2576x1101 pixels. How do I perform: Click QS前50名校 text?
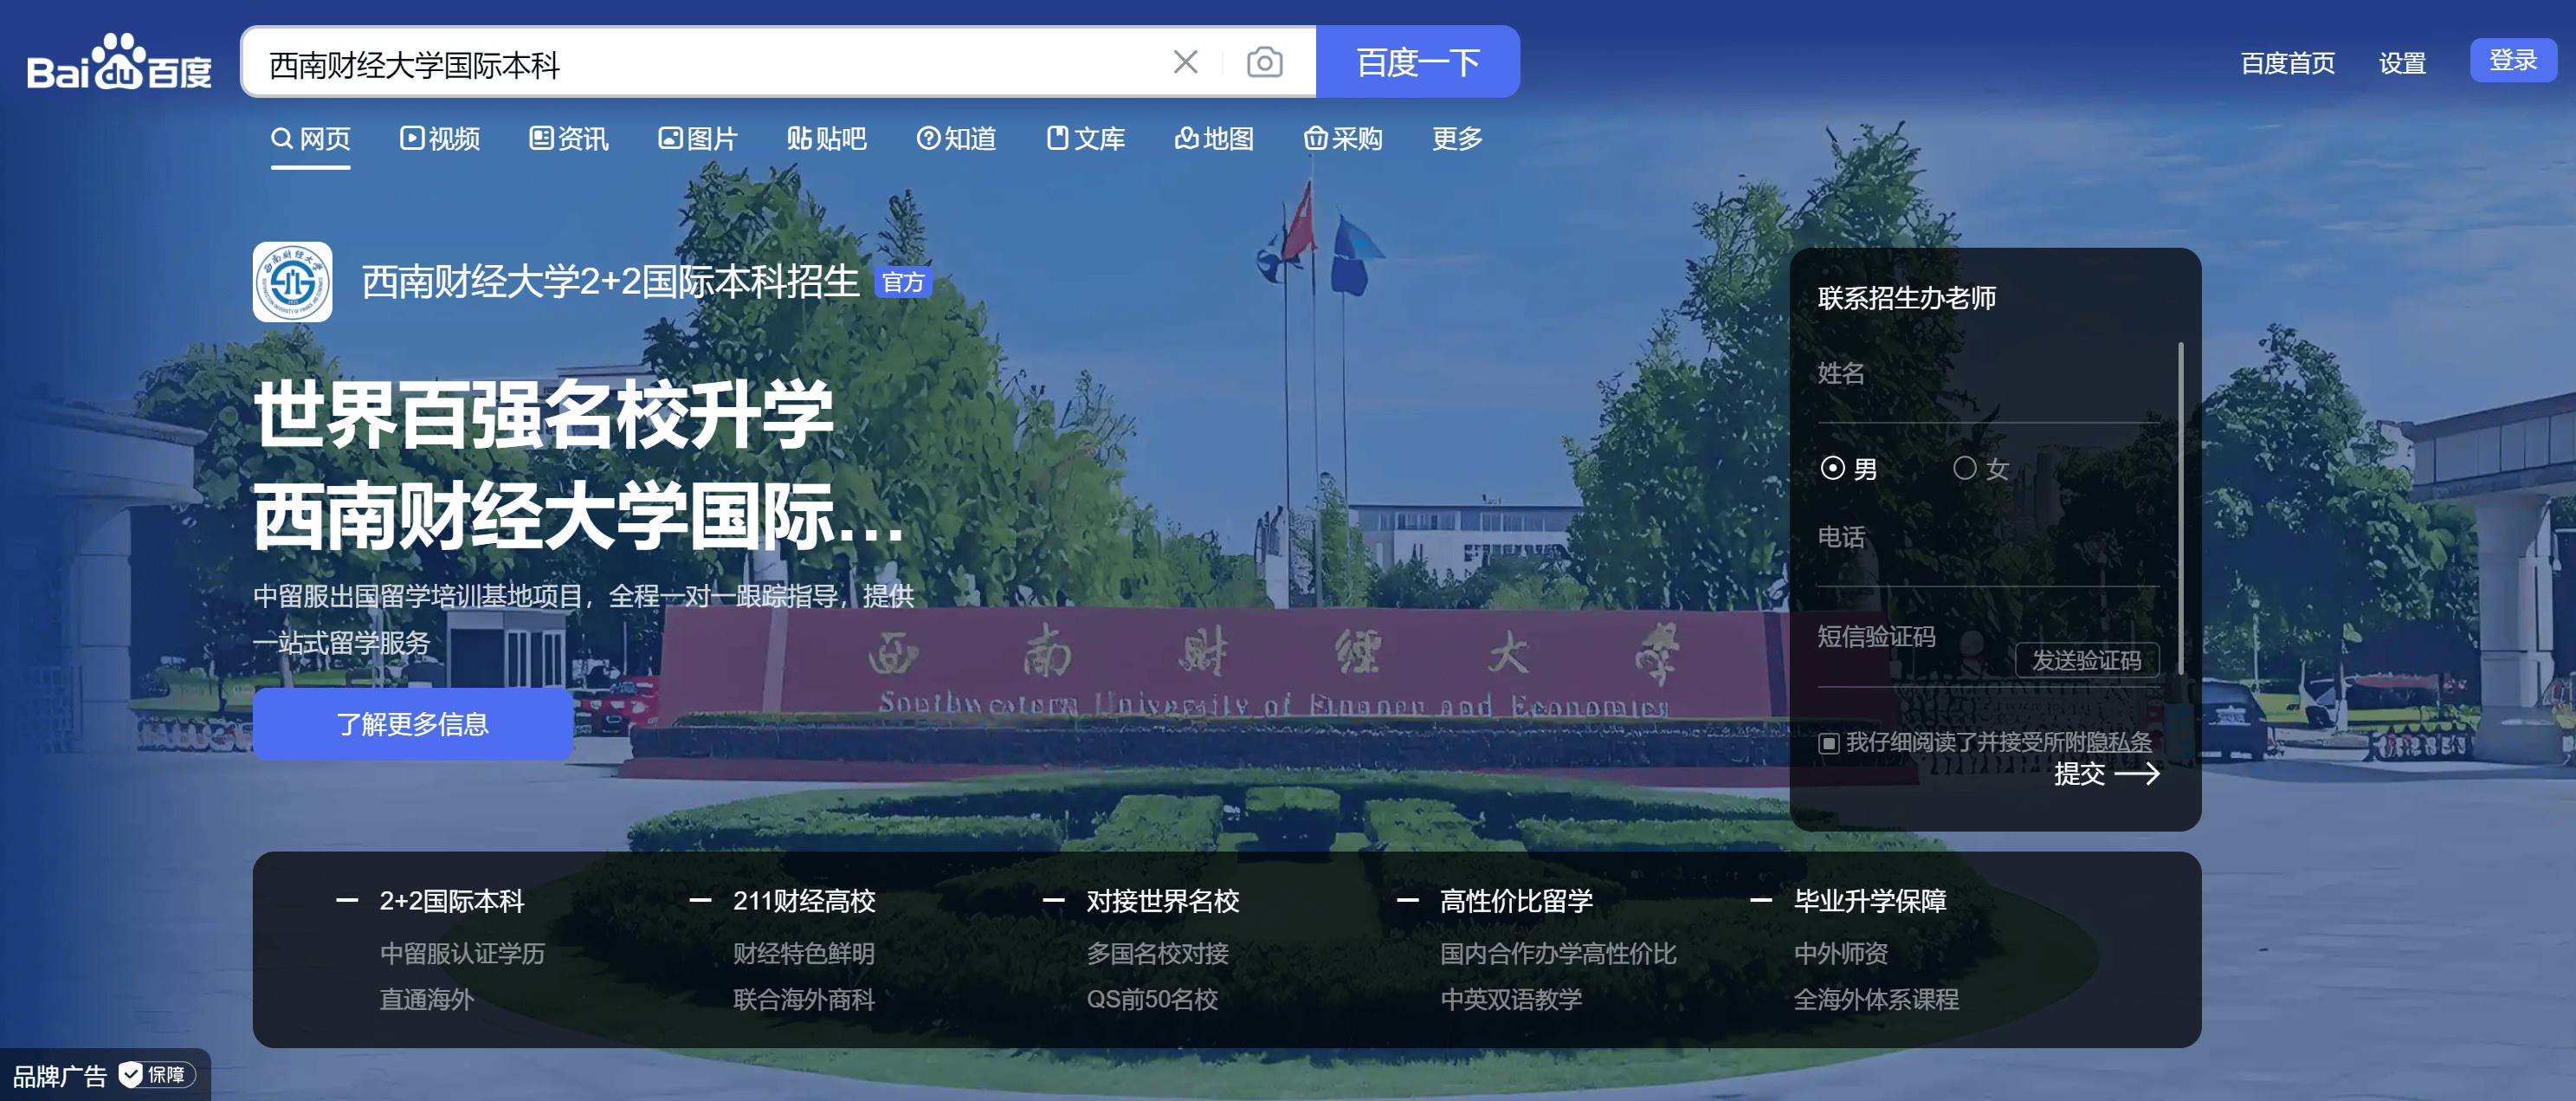1152,999
